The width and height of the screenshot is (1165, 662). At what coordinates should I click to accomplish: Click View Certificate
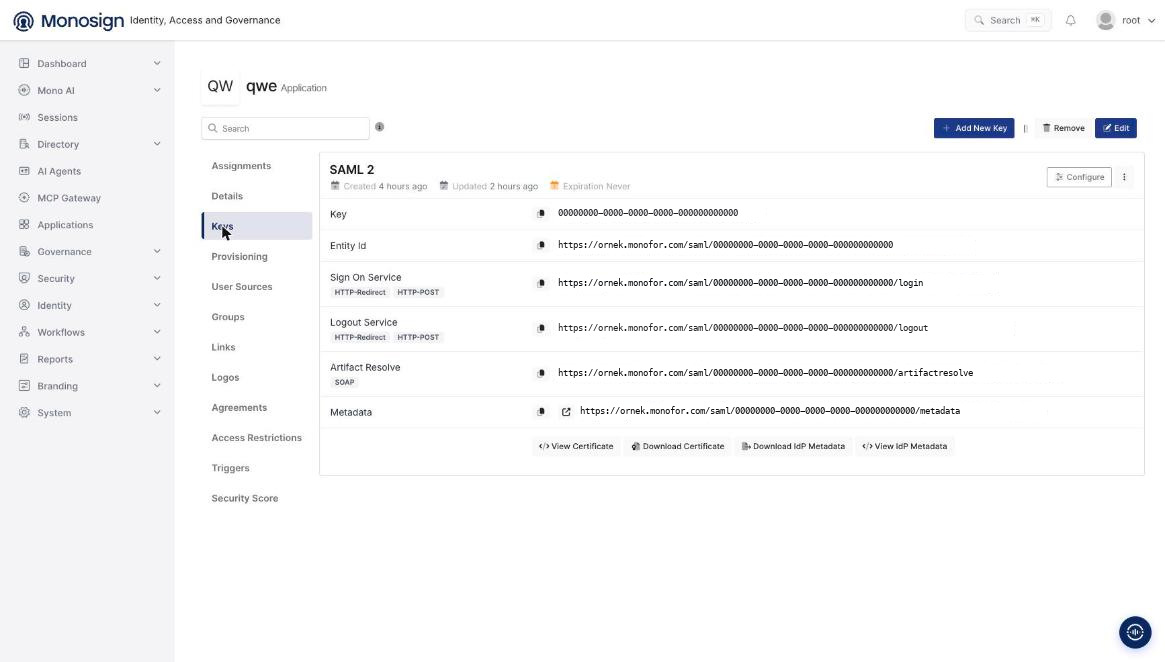point(576,447)
